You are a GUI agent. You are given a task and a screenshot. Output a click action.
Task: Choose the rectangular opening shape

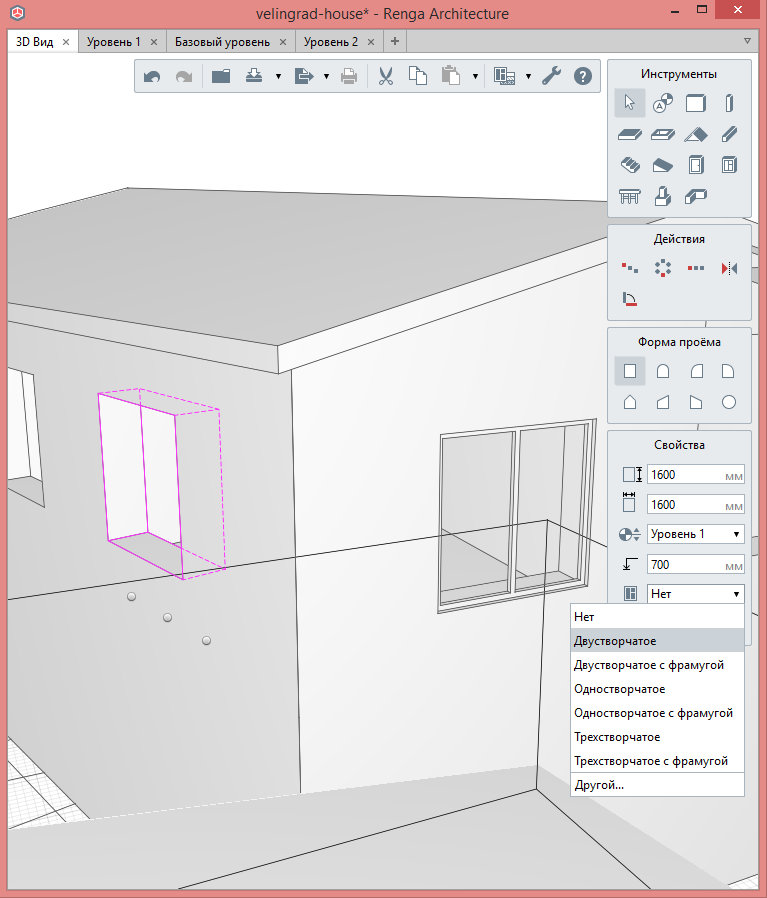click(630, 371)
